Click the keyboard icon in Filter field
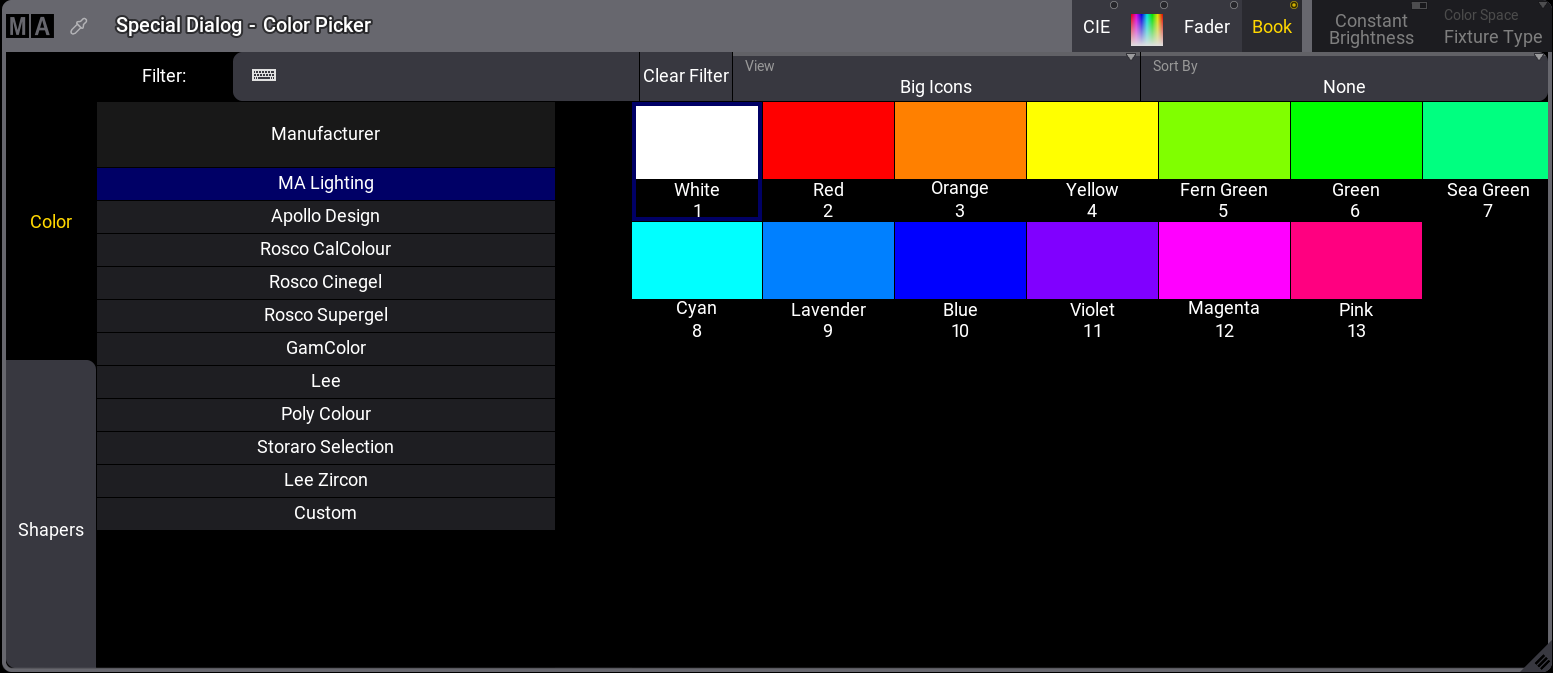 coord(264,76)
